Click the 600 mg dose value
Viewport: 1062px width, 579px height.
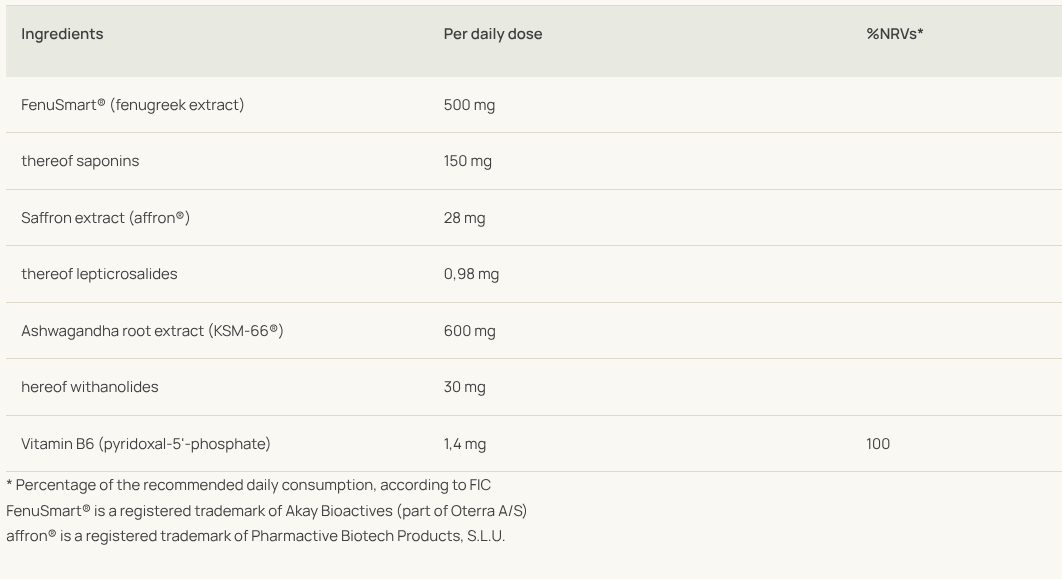point(469,331)
